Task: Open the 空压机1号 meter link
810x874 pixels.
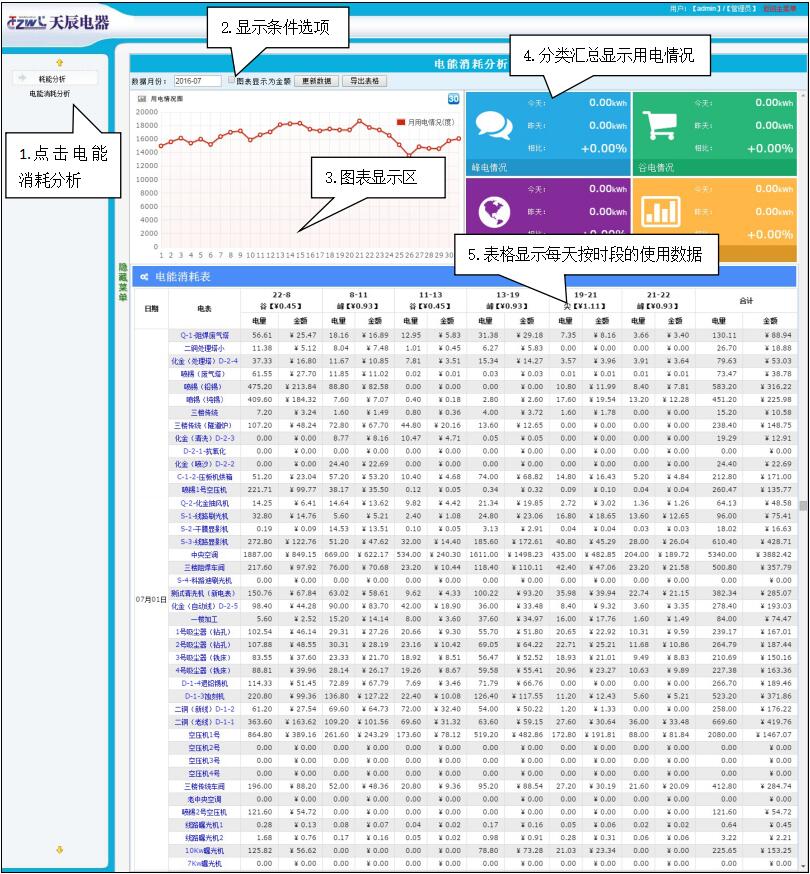Action: pyautogui.click(x=204, y=735)
